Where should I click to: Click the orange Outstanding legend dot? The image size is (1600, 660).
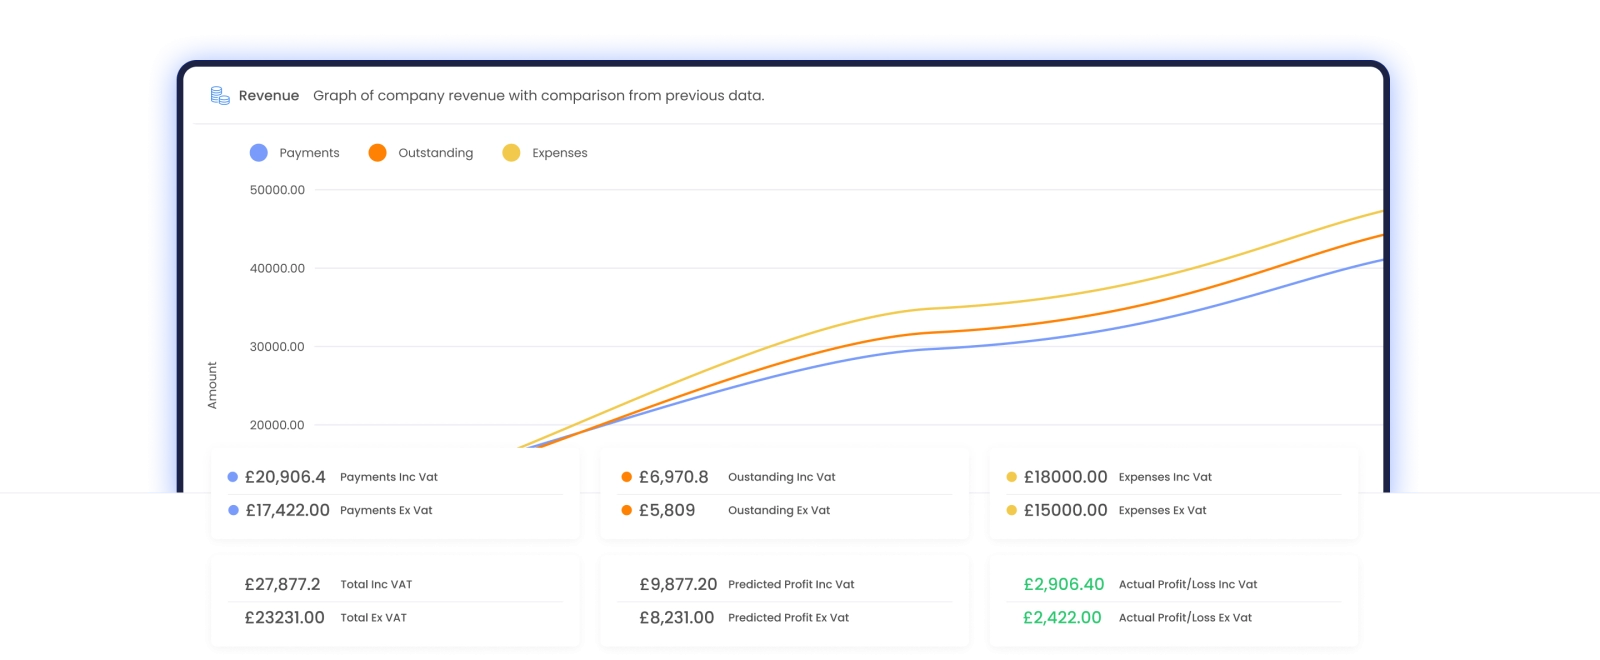[377, 153]
